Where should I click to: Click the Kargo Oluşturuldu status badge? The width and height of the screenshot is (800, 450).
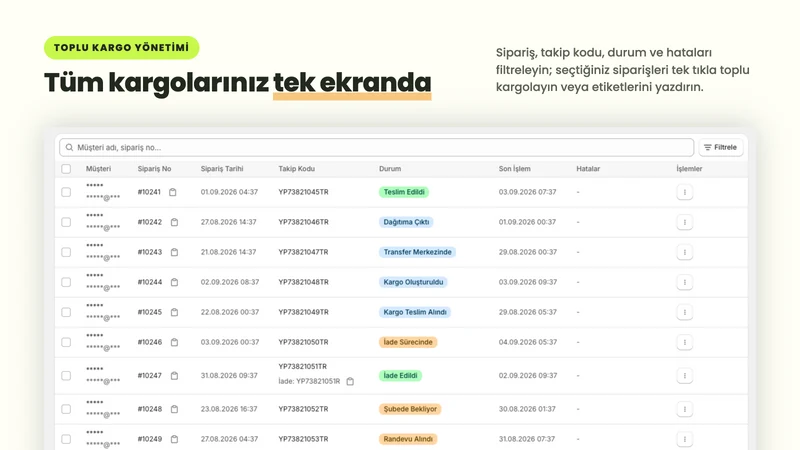pyautogui.click(x=413, y=282)
